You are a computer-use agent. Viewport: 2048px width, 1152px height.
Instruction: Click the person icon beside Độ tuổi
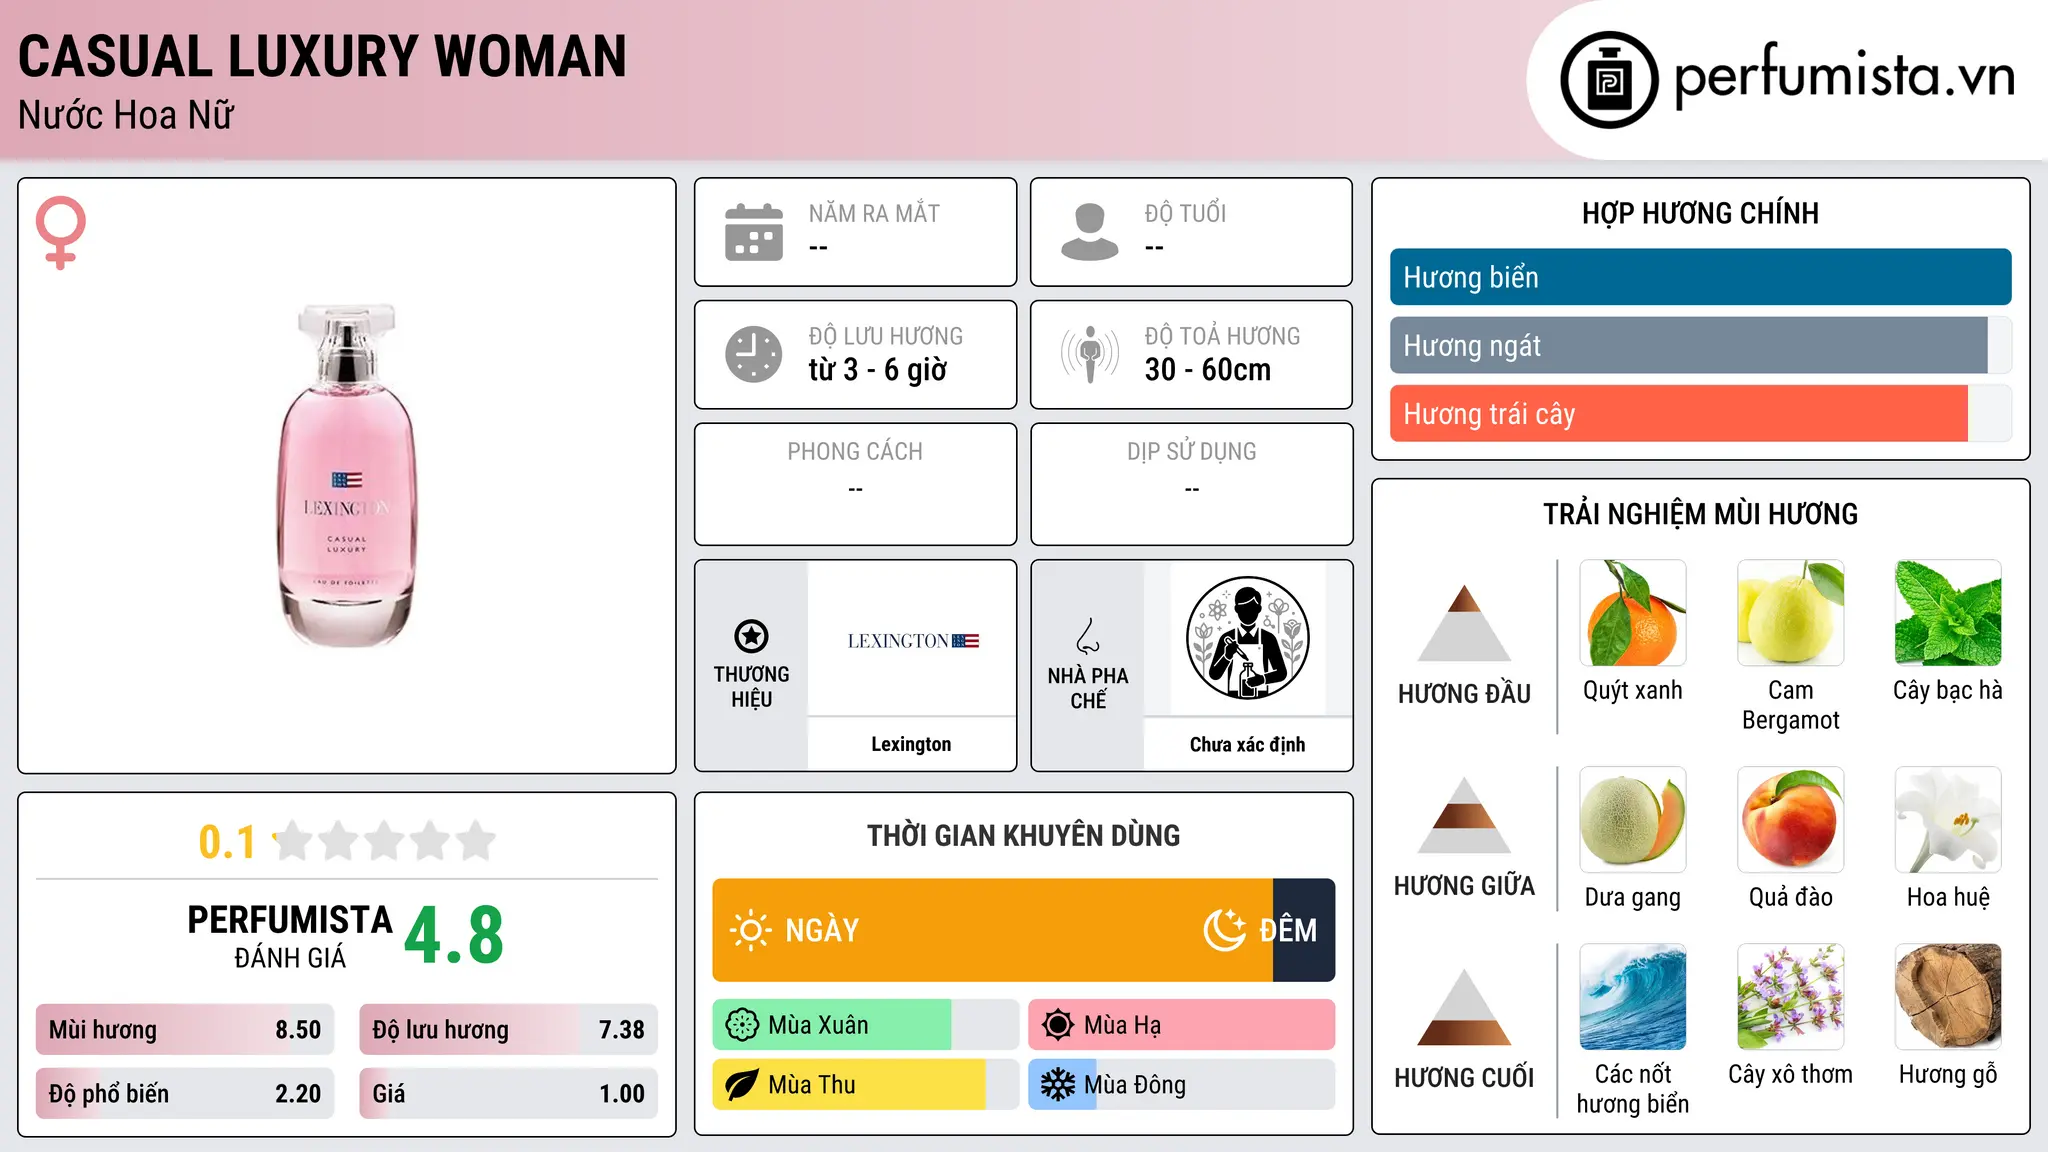click(x=1090, y=232)
